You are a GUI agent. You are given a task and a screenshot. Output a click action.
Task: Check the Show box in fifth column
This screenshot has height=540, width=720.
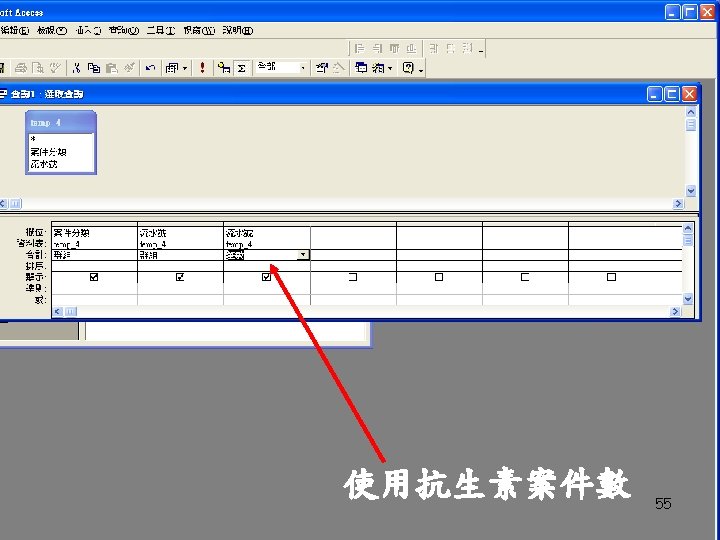[439, 277]
